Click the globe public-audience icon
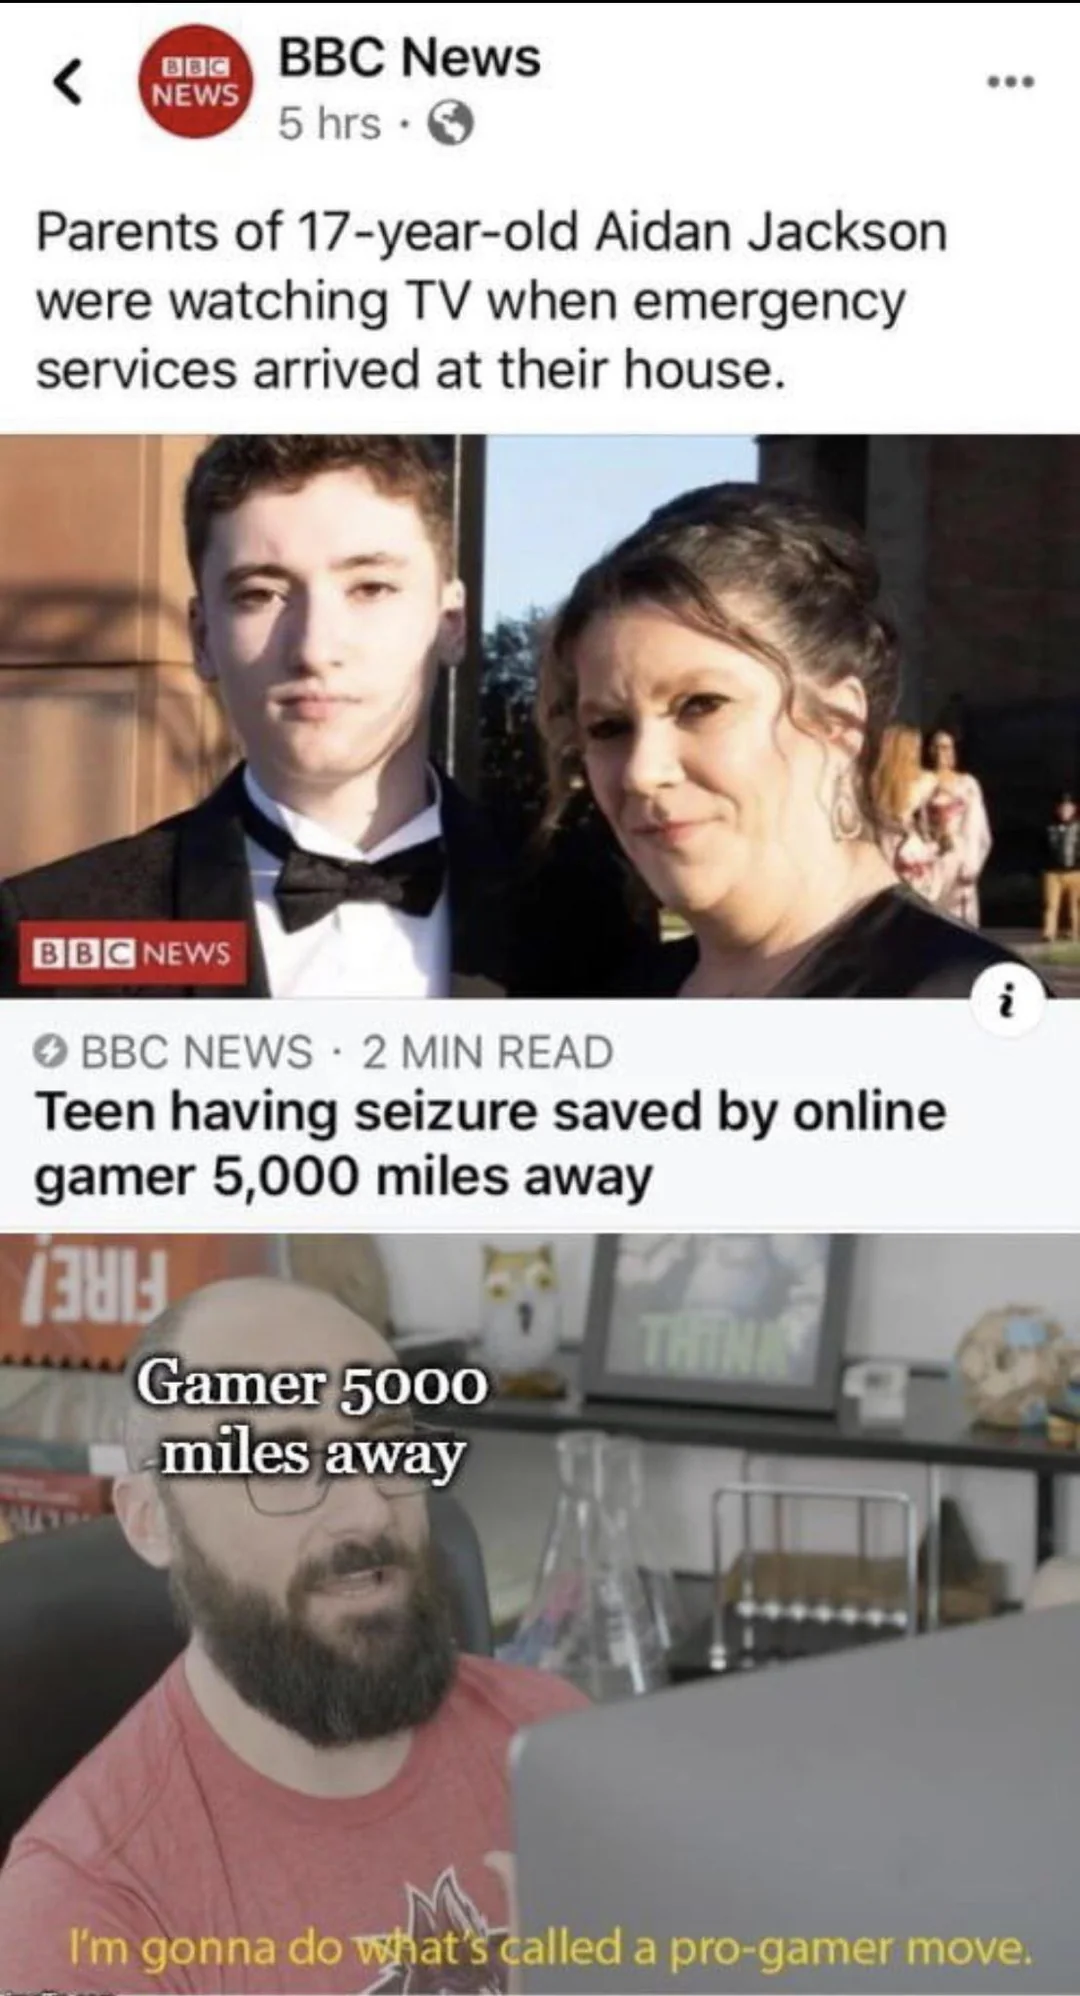 coord(450,125)
